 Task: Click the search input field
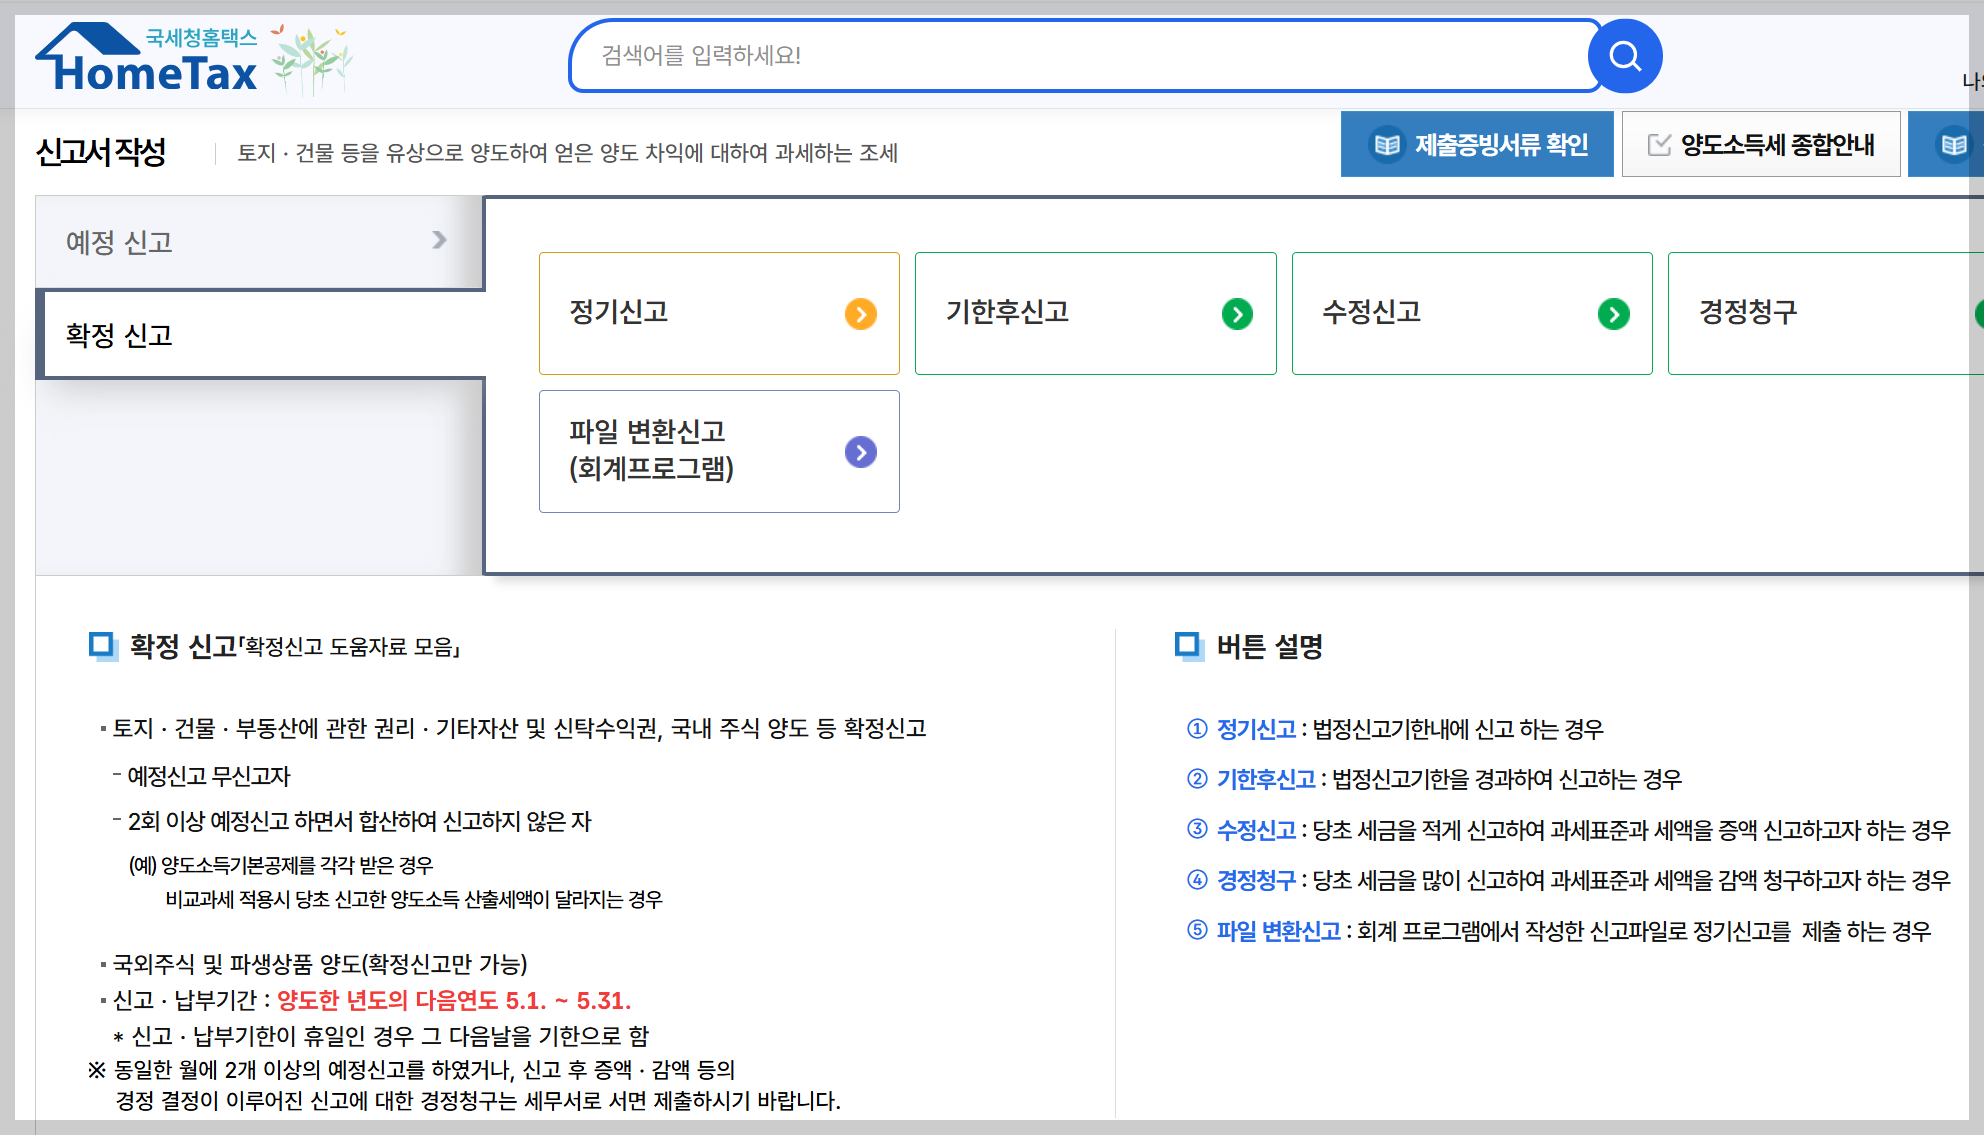click(1080, 56)
